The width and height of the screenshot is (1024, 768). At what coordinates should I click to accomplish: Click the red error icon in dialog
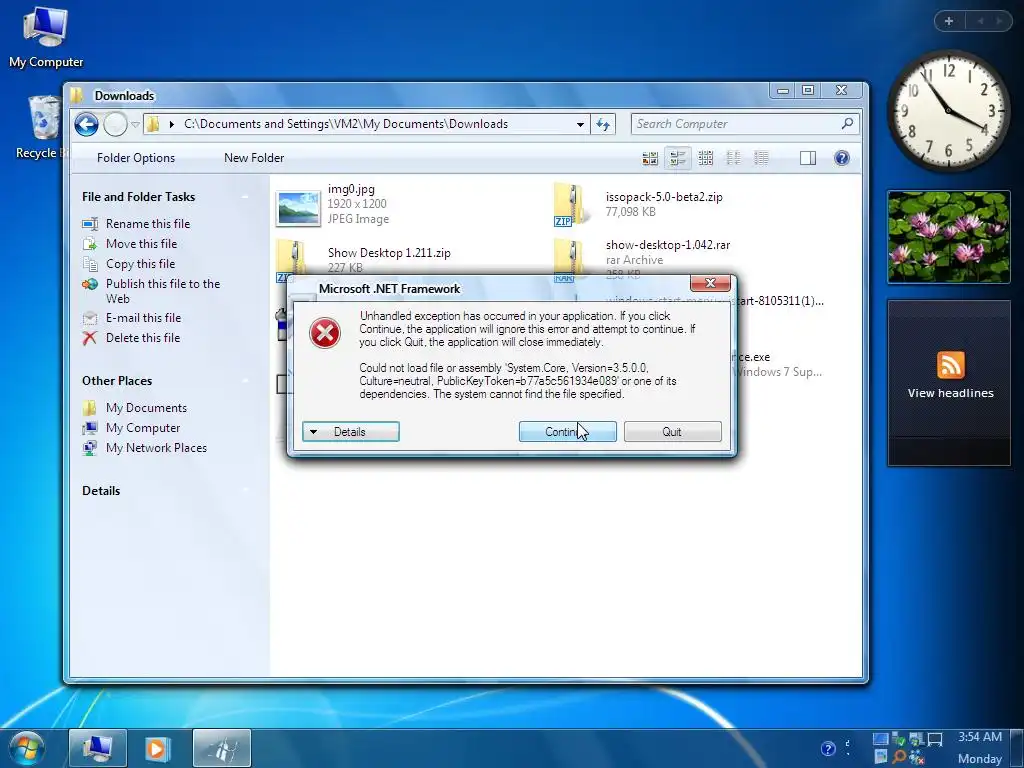(x=325, y=333)
